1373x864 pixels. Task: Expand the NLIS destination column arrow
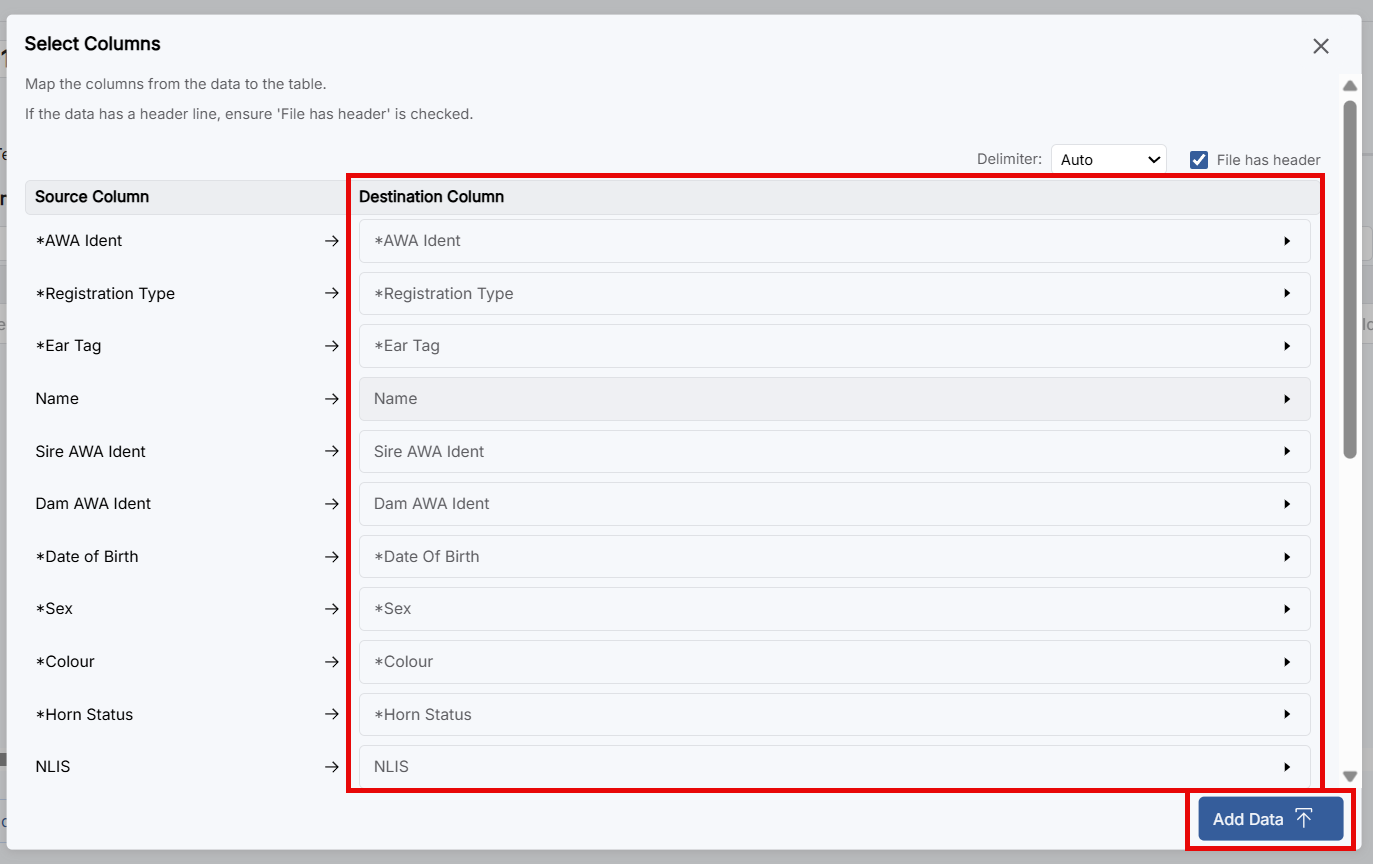(1287, 767)
